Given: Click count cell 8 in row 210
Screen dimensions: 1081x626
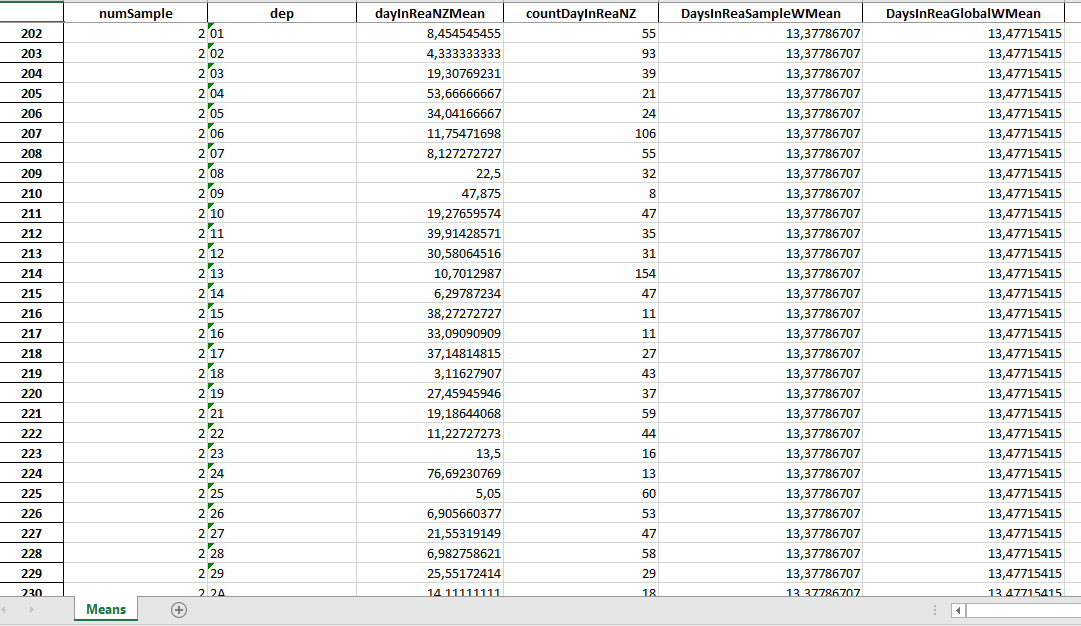Looking at the screenshot, I should (x=580, y=194).
